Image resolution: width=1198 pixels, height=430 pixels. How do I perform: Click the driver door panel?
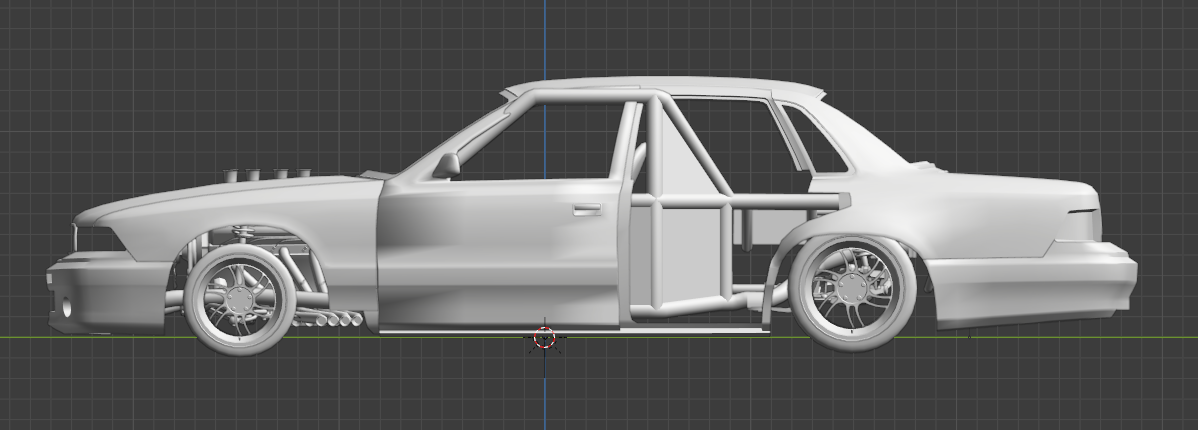pos(500,256)
